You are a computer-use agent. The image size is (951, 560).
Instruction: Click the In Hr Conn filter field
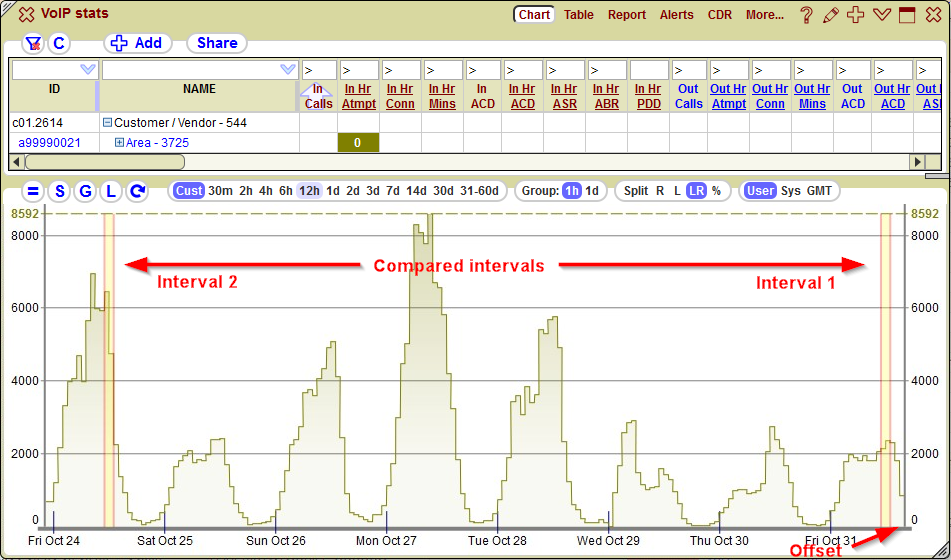coord(401,70)
